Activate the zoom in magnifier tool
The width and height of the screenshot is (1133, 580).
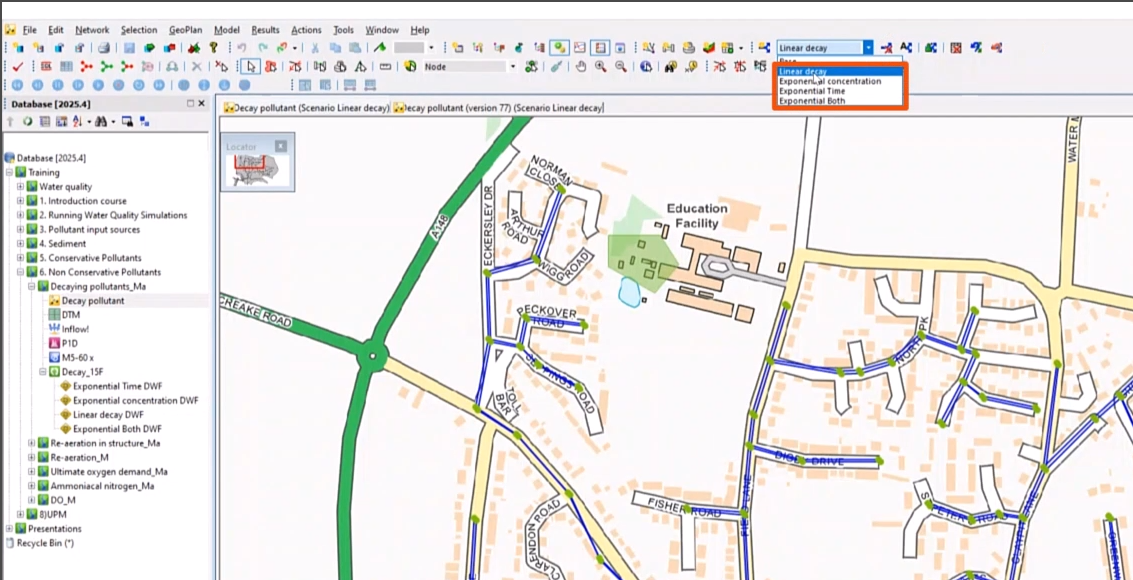point(600,67)
